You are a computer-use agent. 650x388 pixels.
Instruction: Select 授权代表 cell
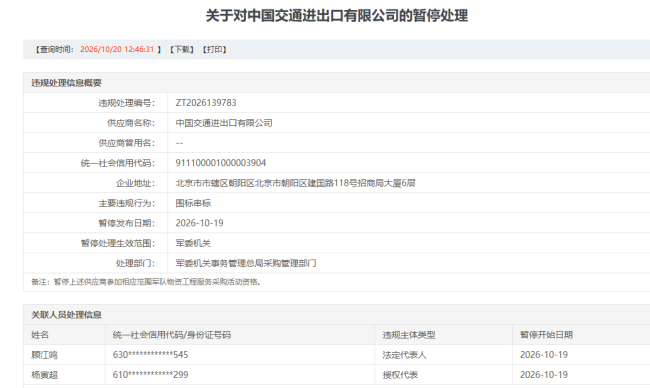(x=400, y=375)
